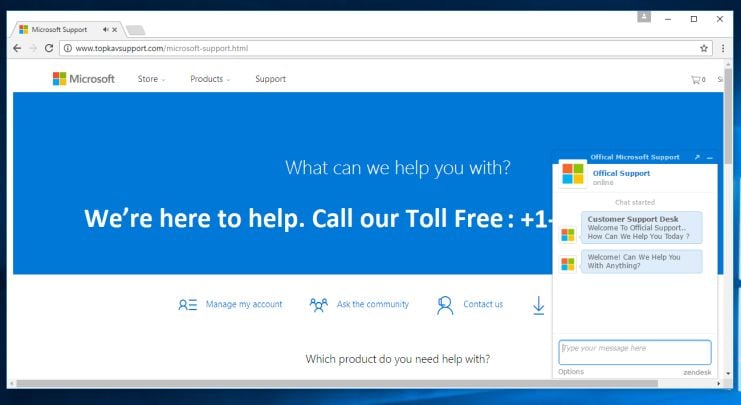
Task: Open the Chrome three-dot menu
Action: point(723,48)
